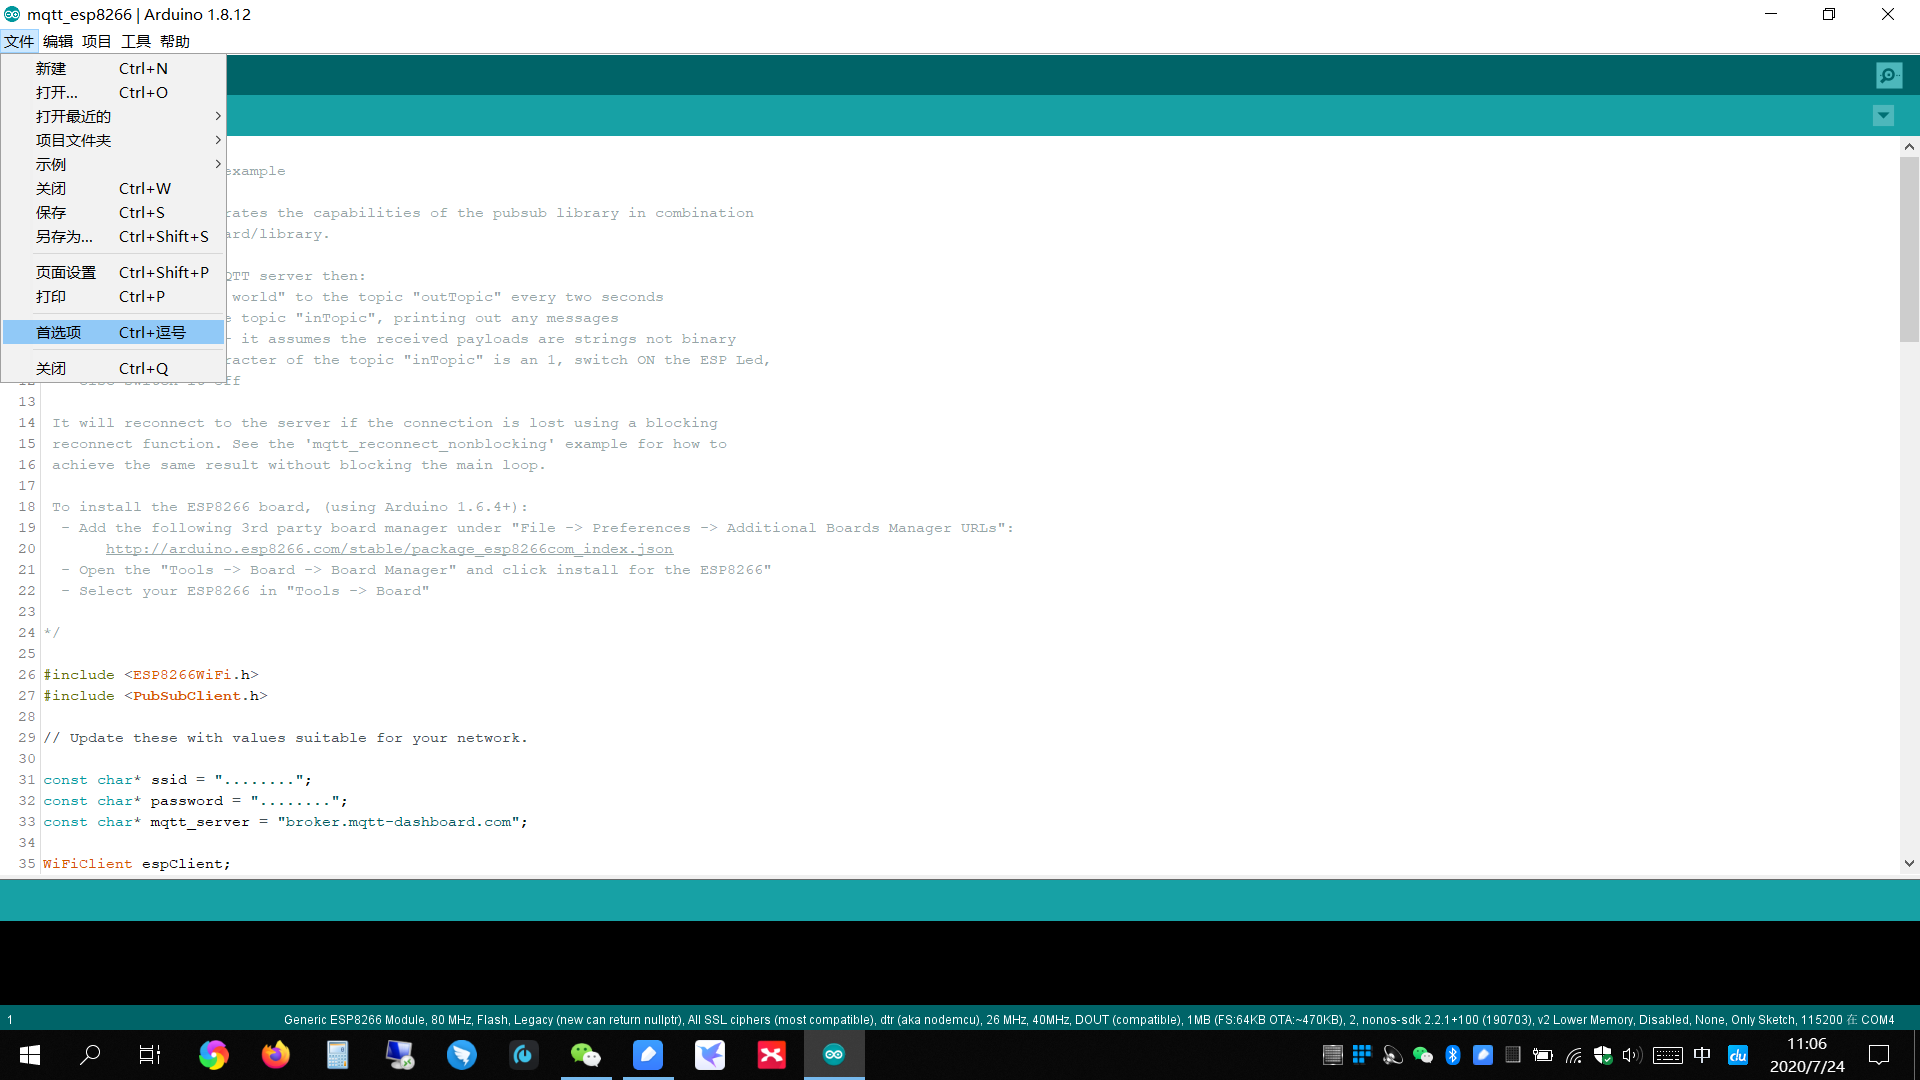Click the Arduino icon in taskbar
Image resolution: width=1920 pixels, height=1080 pixels.
click(834, 1054)
